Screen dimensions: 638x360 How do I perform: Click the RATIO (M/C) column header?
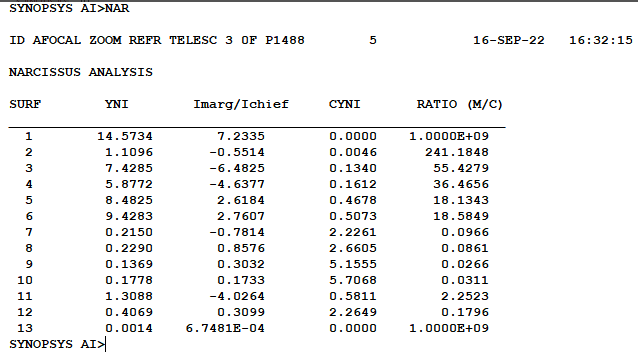click(x=460, y=104)
